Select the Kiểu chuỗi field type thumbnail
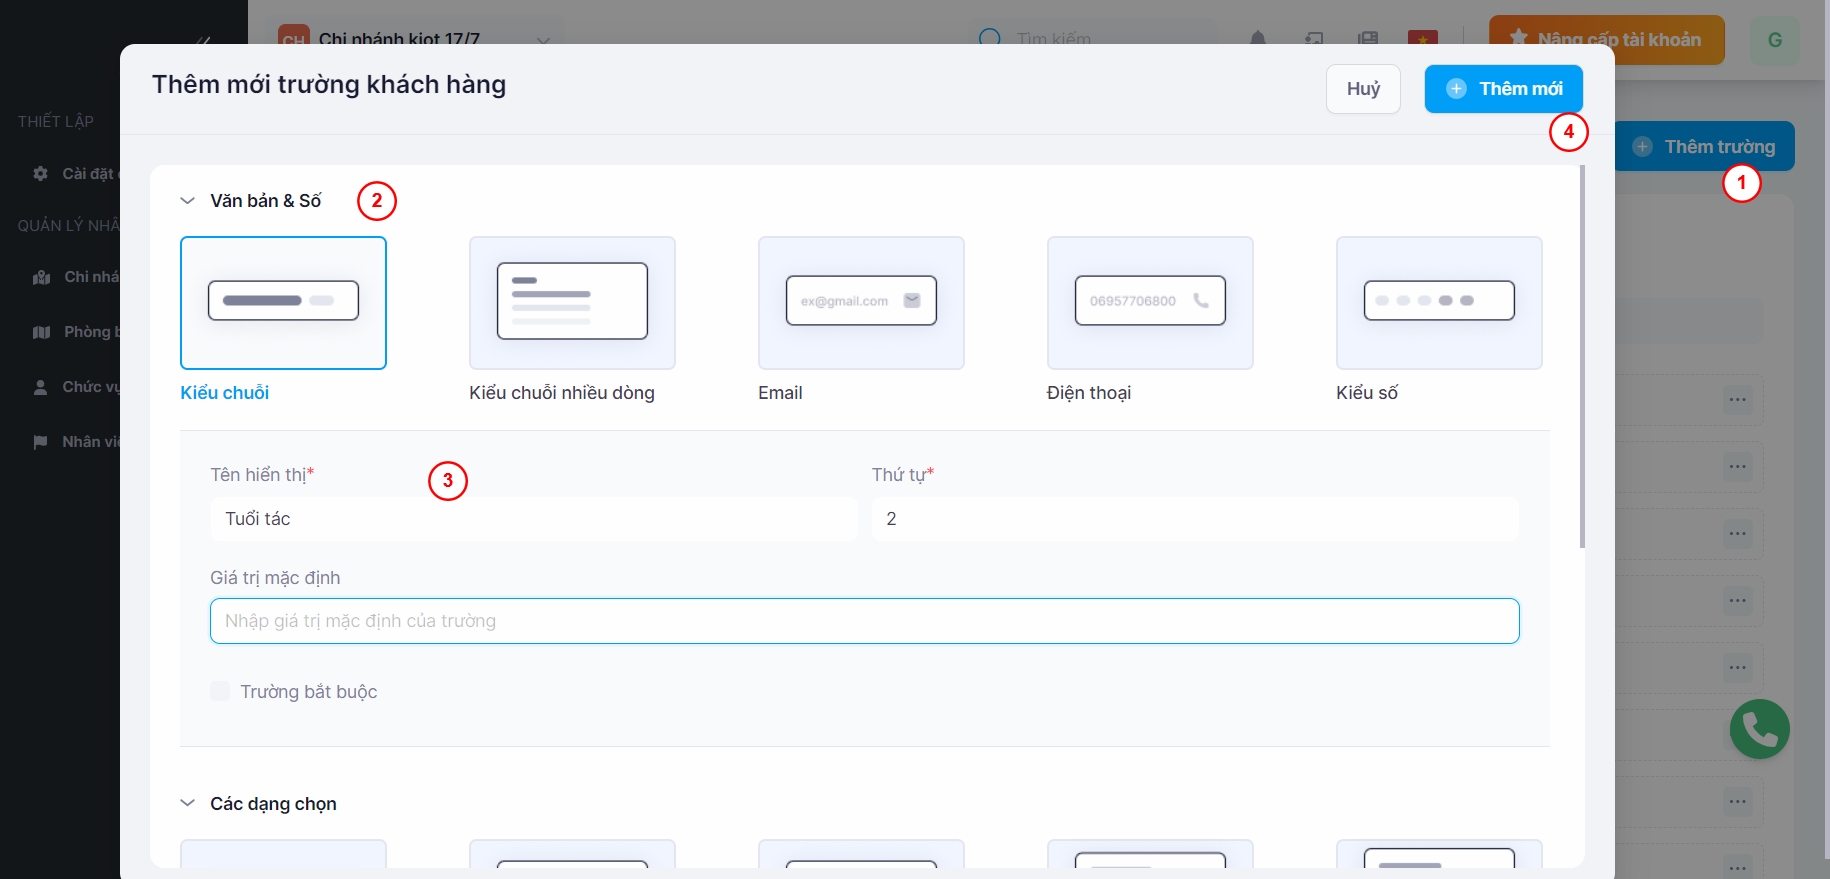This screenshot has height=879, width=1830. click(x=283, y=303)
